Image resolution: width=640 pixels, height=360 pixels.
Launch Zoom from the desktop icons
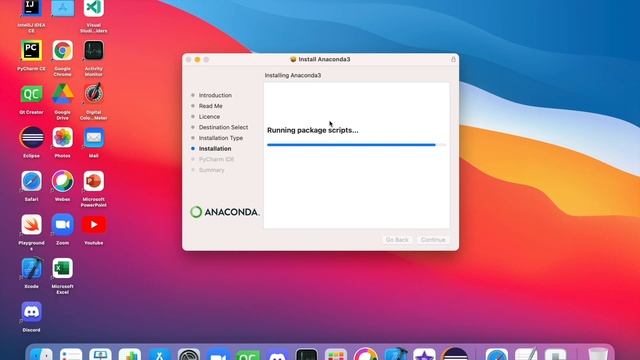[62, 225]
